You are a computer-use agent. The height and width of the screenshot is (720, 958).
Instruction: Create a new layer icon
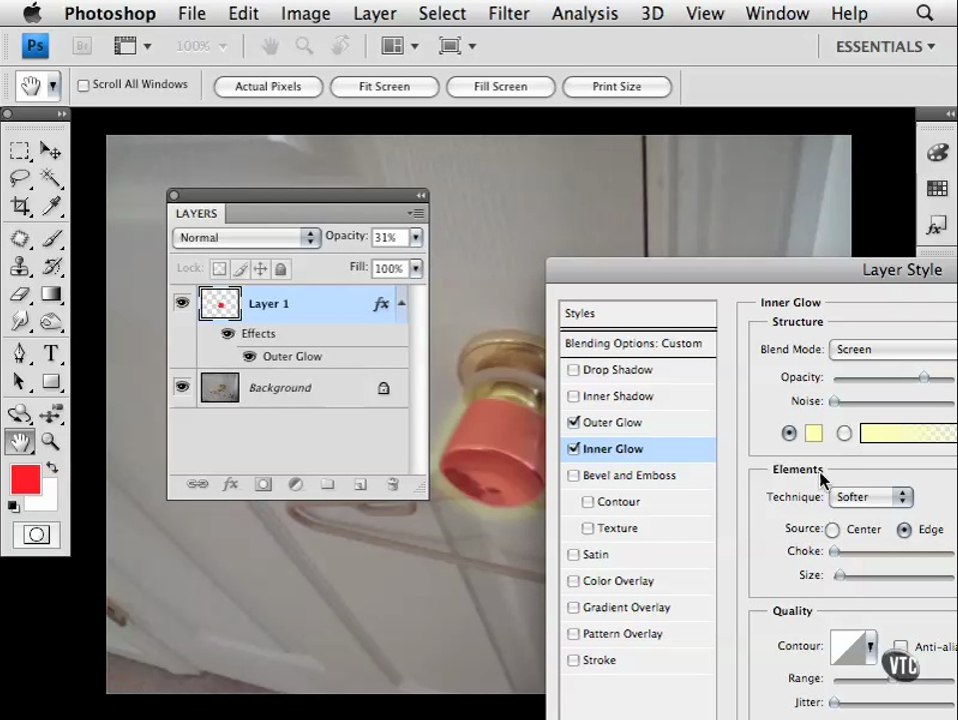click(360, 484)
